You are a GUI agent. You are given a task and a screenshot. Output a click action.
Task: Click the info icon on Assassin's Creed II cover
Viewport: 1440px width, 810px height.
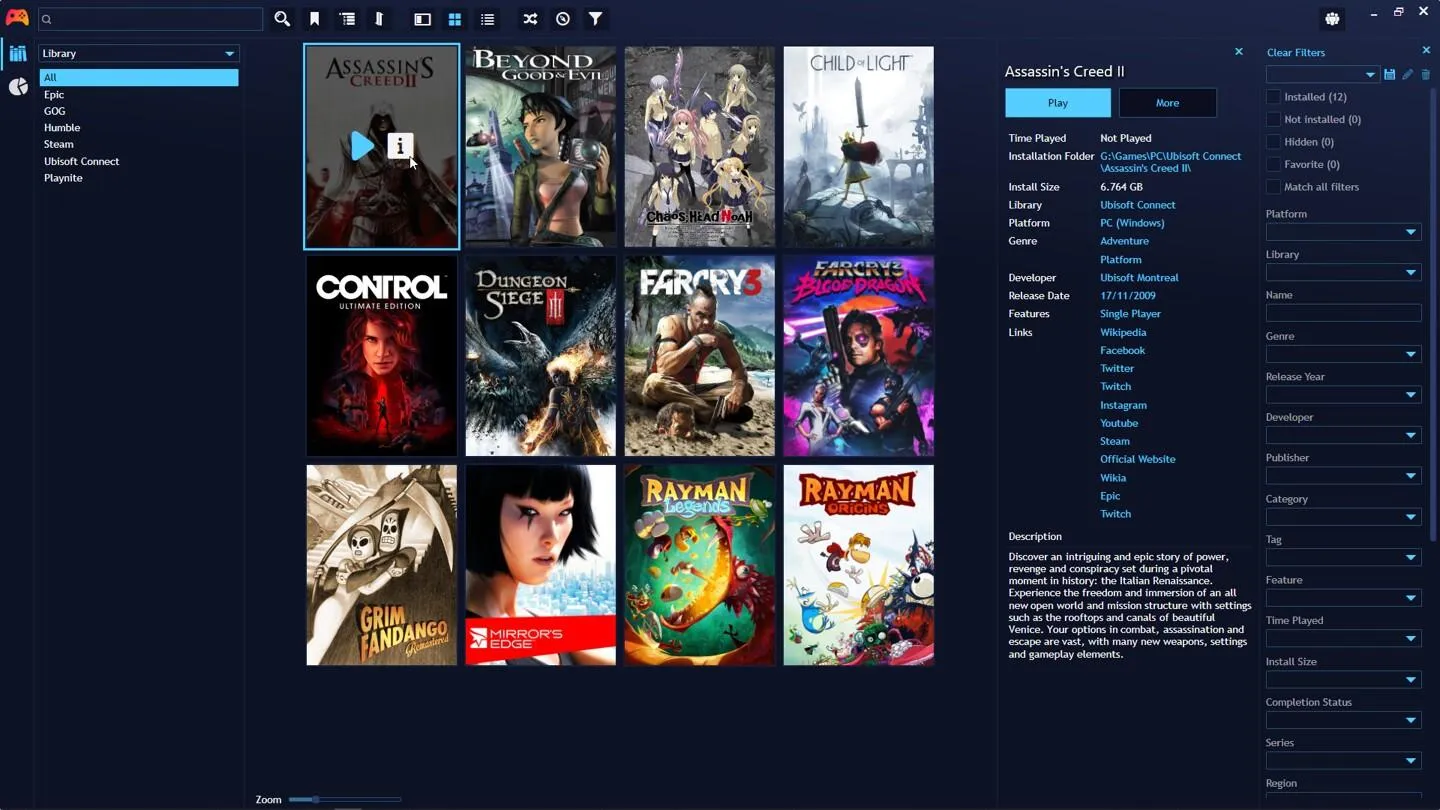400,146
